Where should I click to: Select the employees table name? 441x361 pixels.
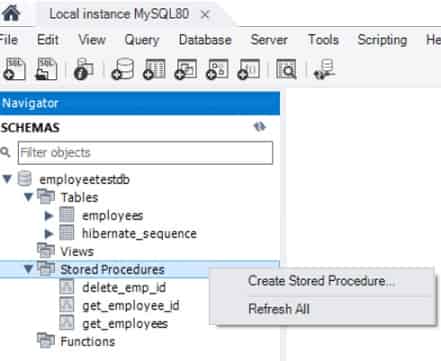[x=113, y=216]
